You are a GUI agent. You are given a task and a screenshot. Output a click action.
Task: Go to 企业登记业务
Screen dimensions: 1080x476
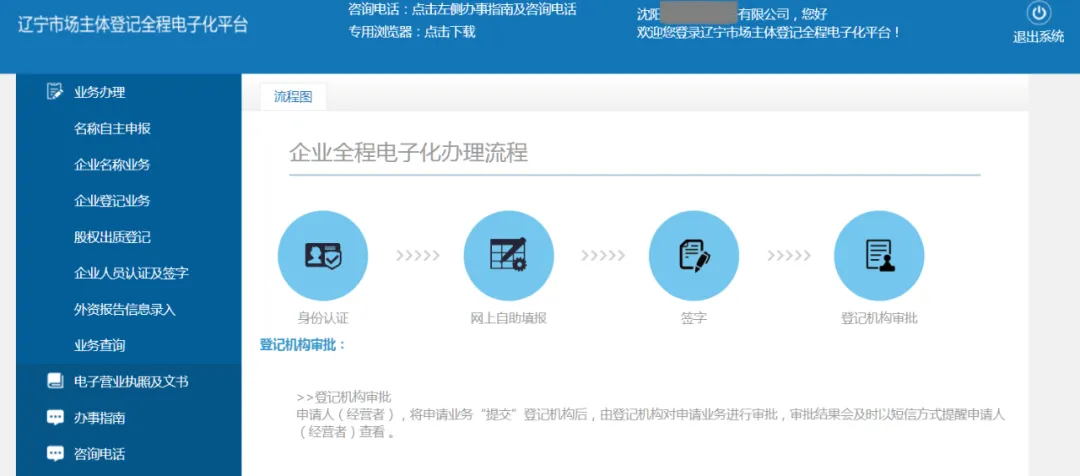click(x=112, y=201)
